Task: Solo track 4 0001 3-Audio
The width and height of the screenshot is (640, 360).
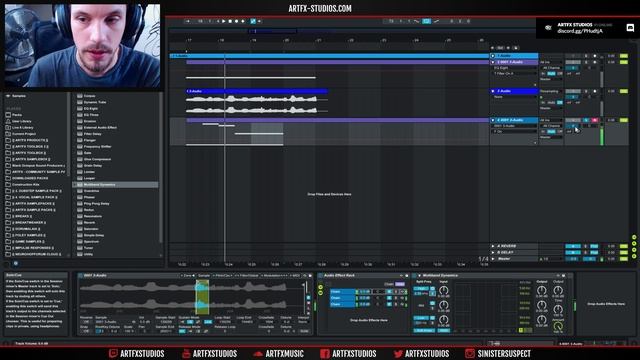Action: 586,120
